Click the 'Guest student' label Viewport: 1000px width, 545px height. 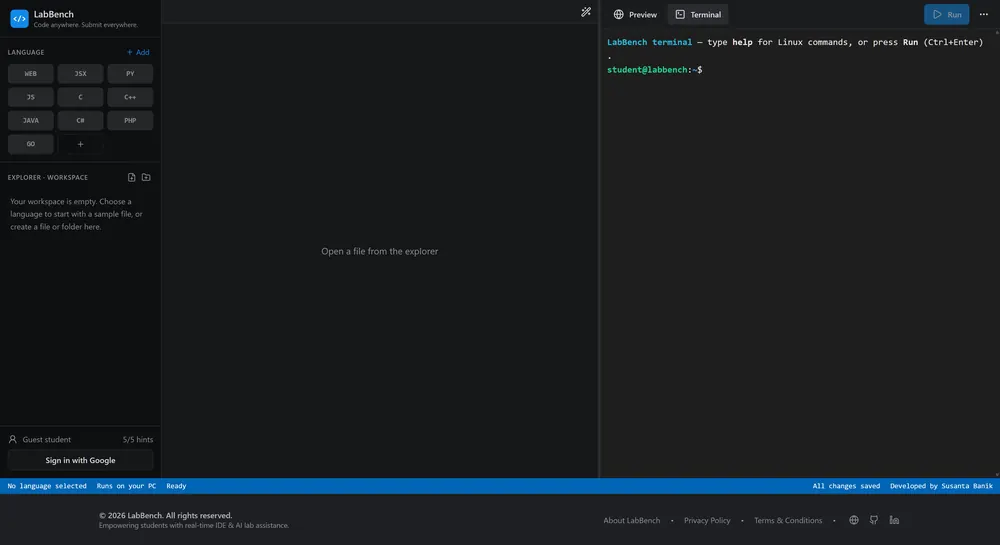pyautogui.click(x=47, y=439)
